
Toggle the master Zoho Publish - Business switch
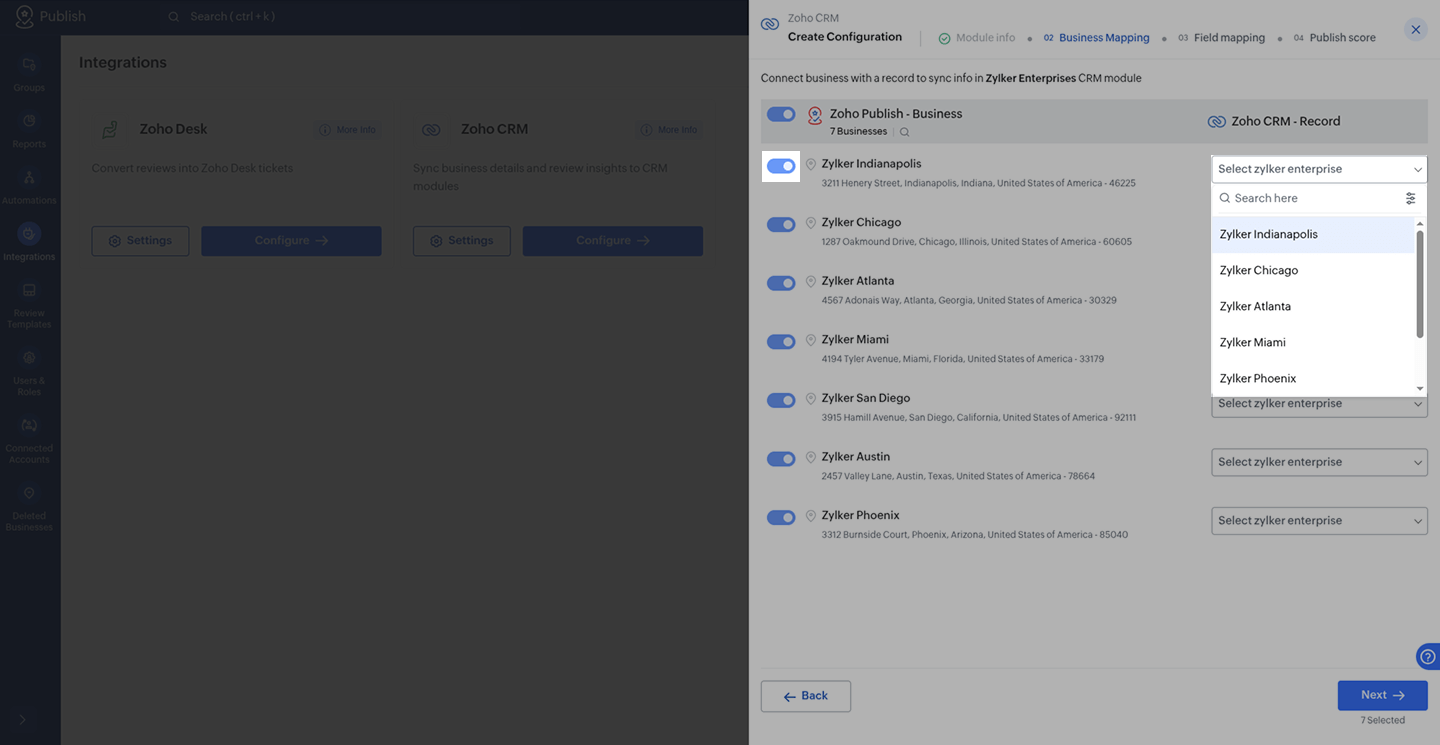pos(781,114)
